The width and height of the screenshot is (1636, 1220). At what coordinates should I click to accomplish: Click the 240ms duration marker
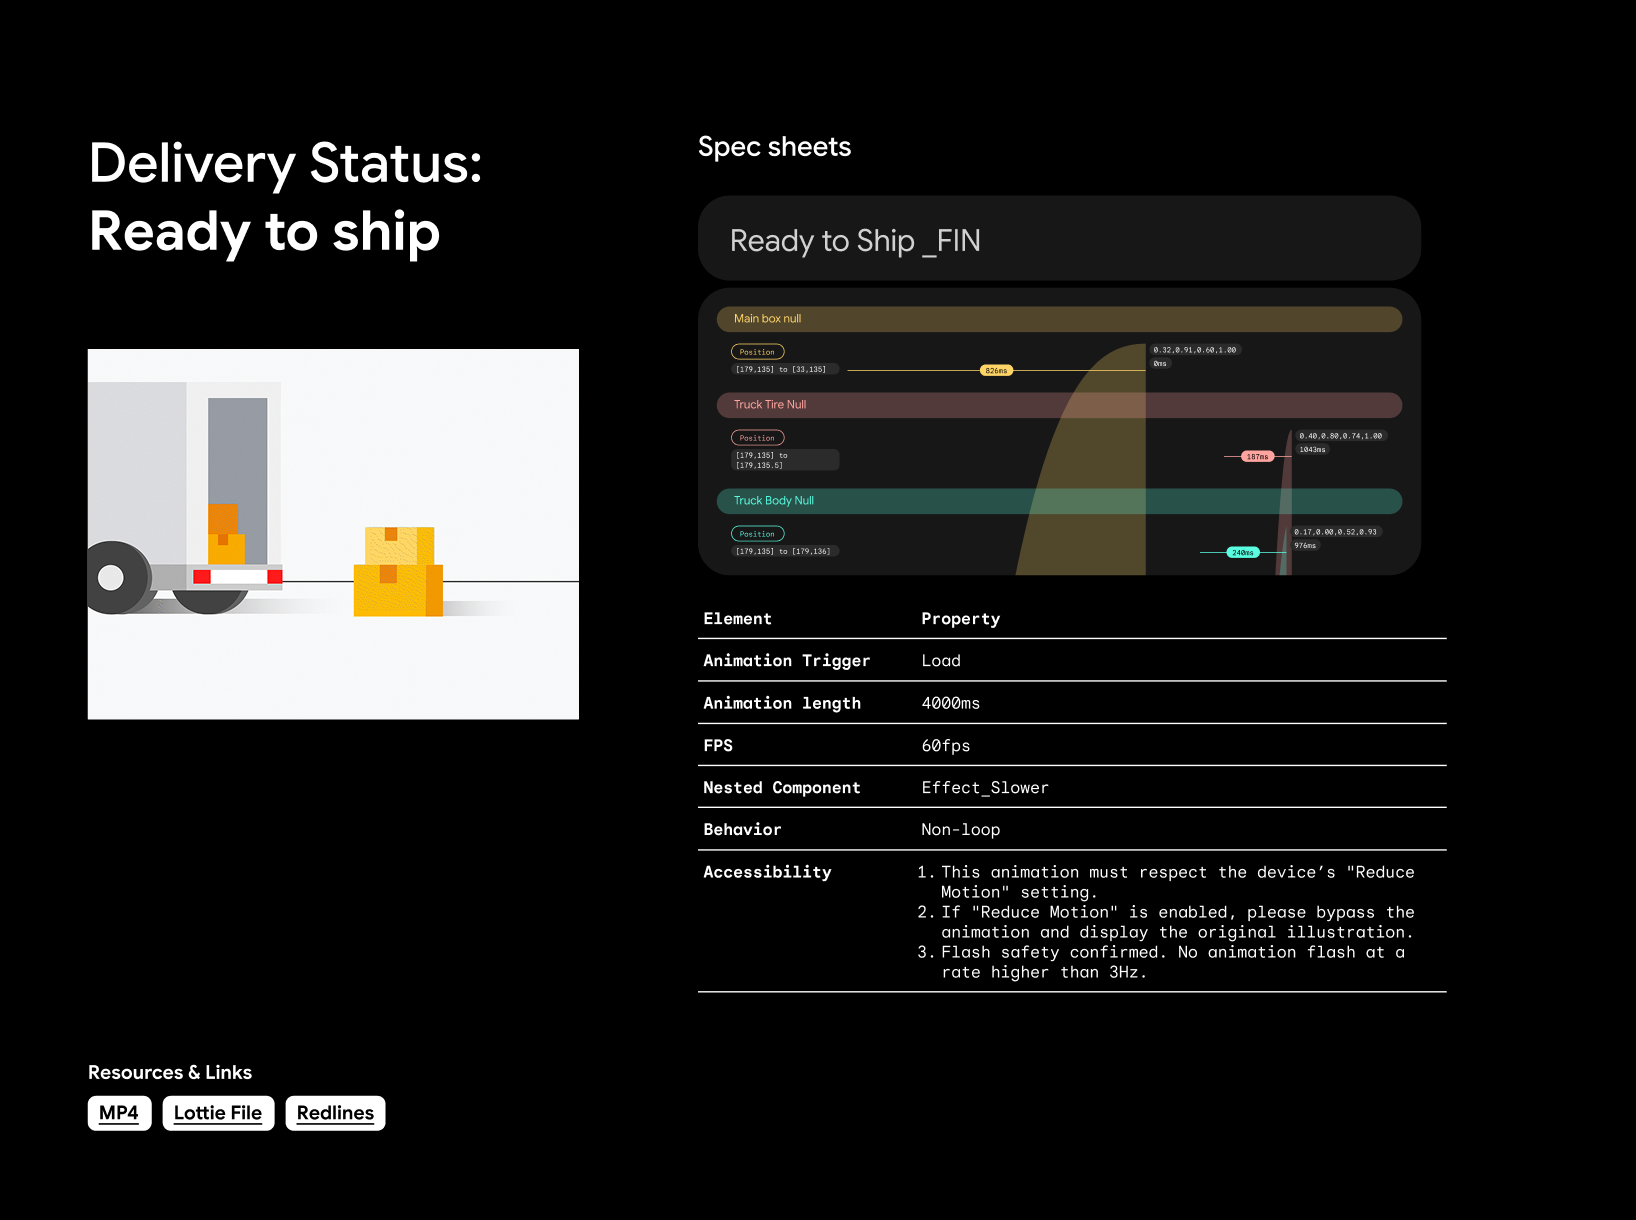pyautogui.click(x=1242, y=553)
